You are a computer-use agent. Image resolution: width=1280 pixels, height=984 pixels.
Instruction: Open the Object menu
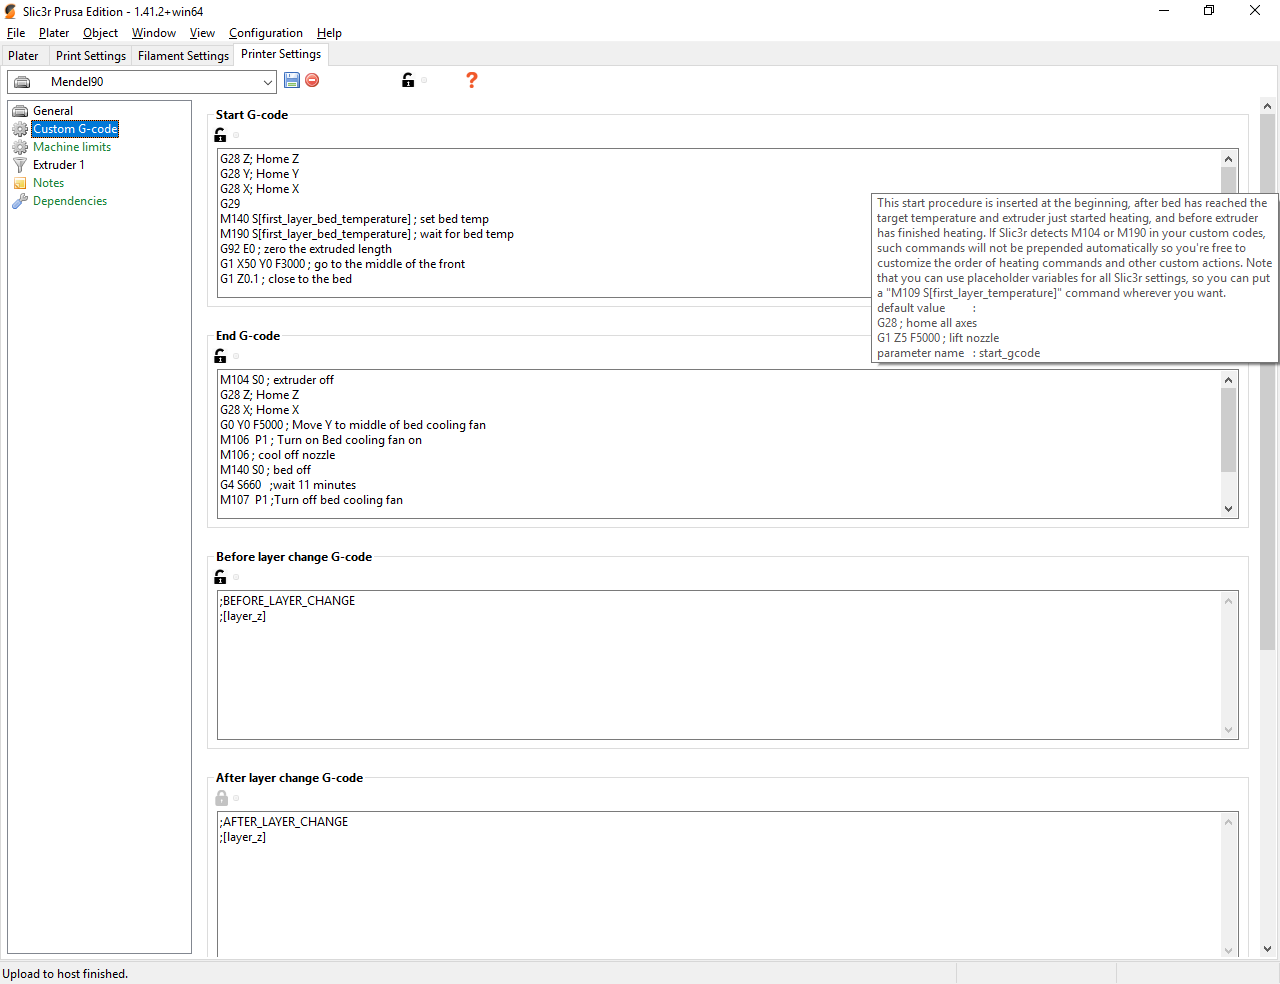pos(100,33)
